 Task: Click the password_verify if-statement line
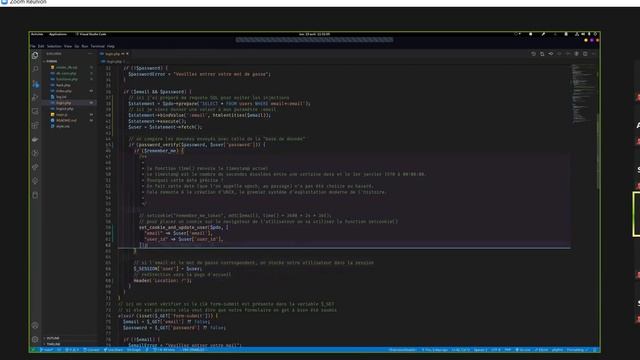(197, 144)
